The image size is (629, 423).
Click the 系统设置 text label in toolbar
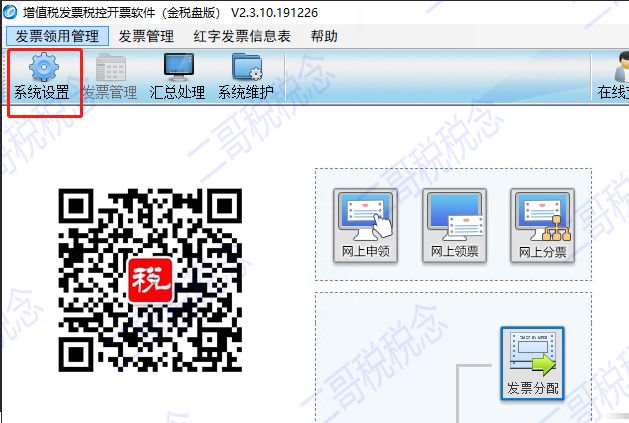(44, 93)
